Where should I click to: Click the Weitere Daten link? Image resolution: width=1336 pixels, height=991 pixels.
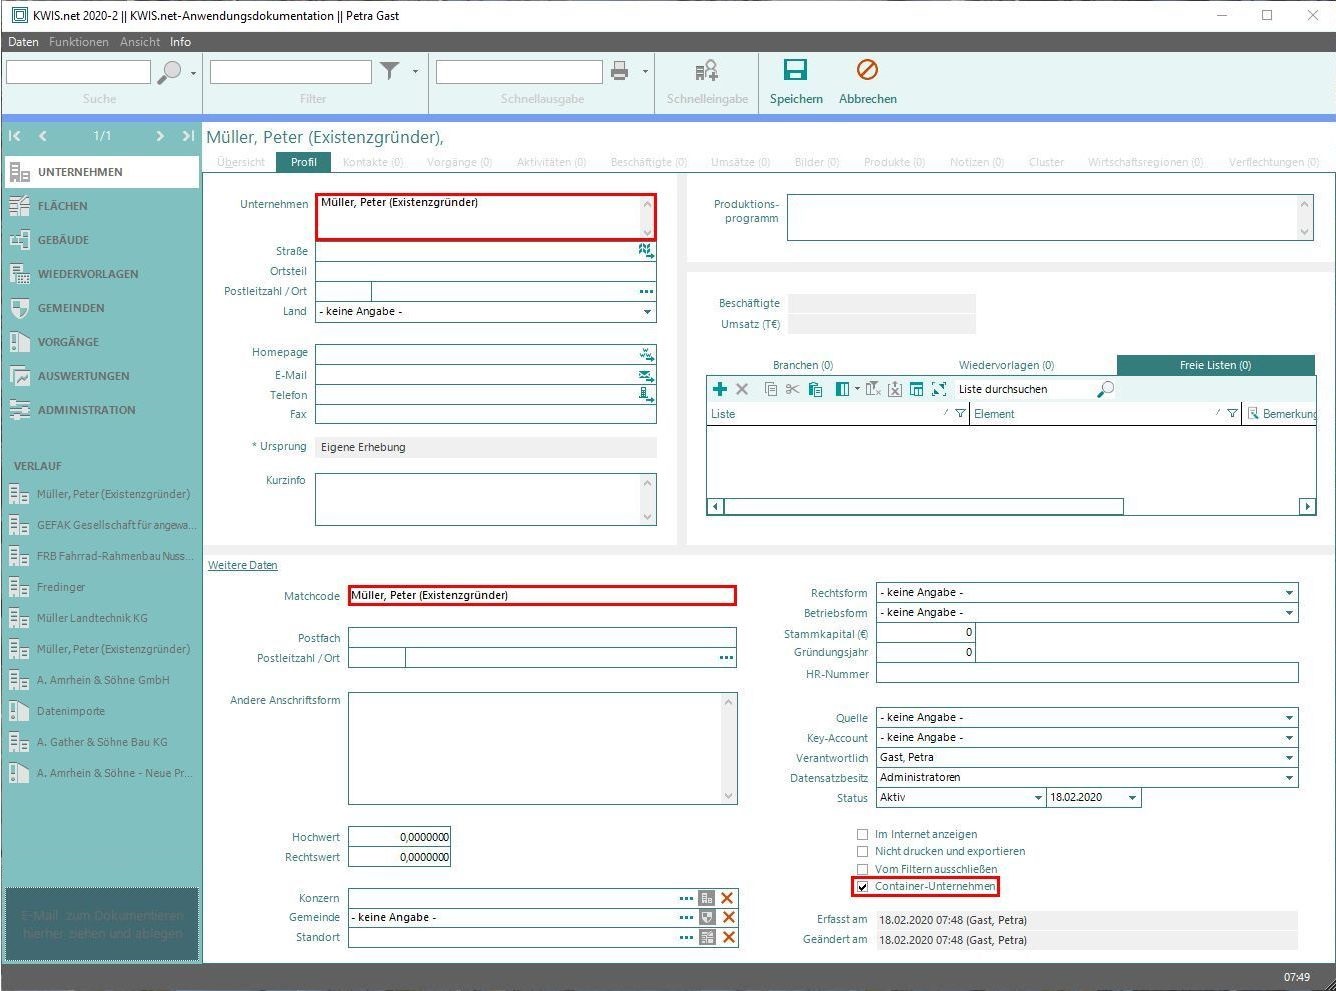click(x=242, y=565)
